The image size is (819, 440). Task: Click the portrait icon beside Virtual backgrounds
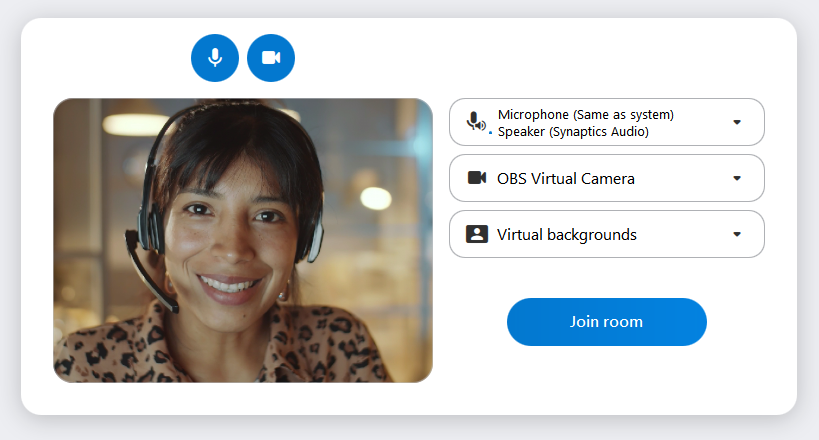(477, 234)
